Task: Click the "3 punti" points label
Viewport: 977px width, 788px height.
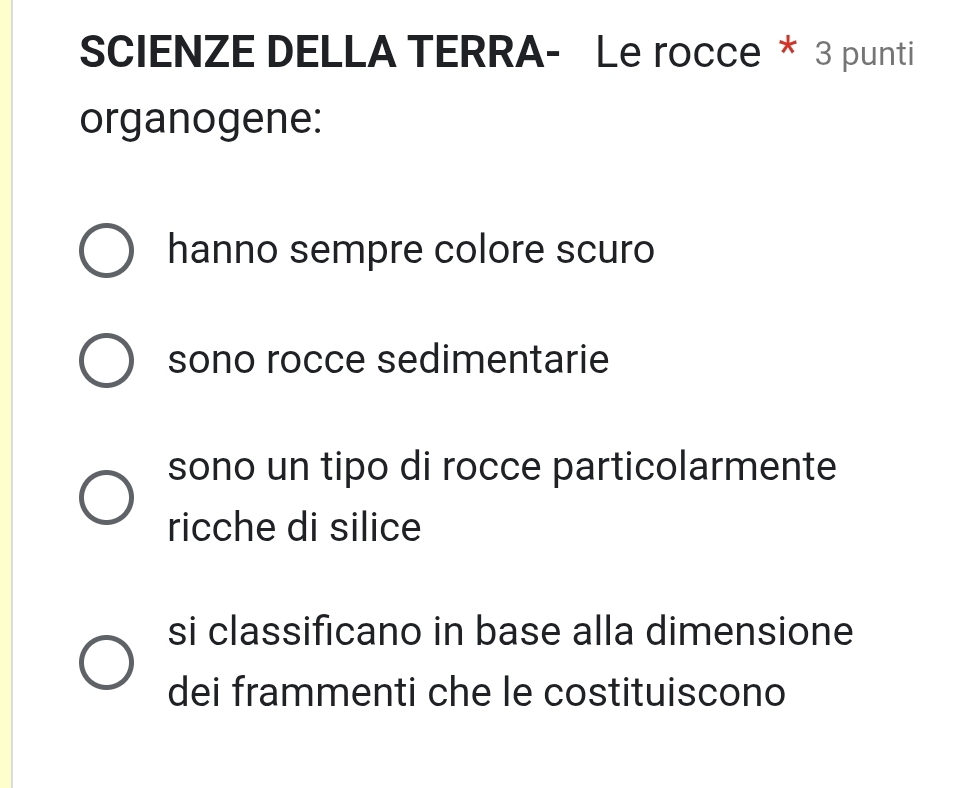Action: 864,55
